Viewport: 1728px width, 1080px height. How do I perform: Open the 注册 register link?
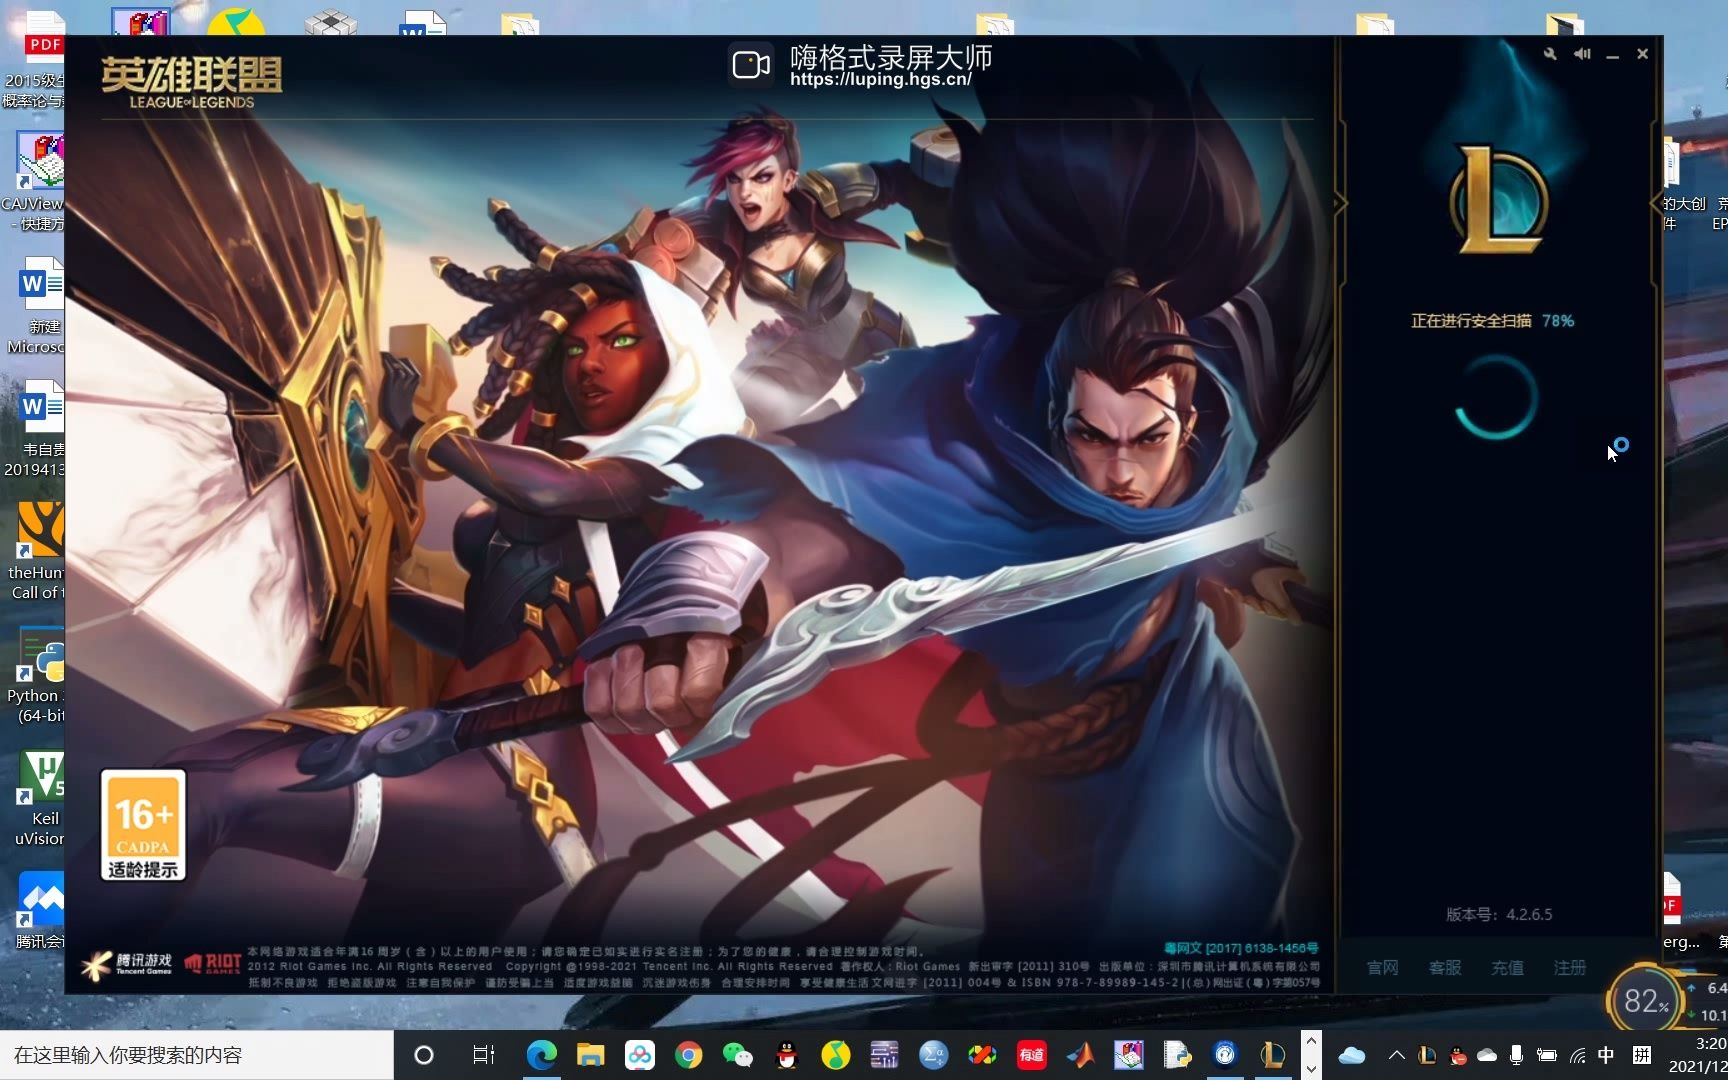(1570, 968)
